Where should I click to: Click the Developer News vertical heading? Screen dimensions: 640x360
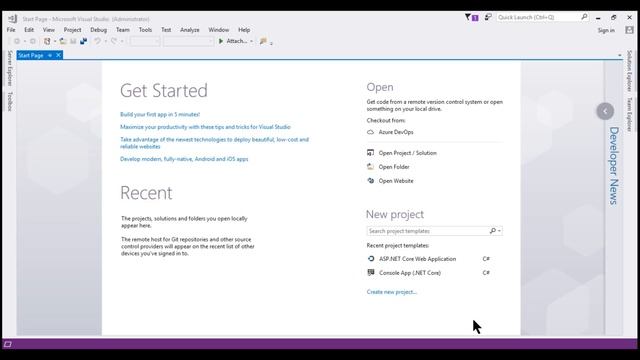click(x=614, y=166)
